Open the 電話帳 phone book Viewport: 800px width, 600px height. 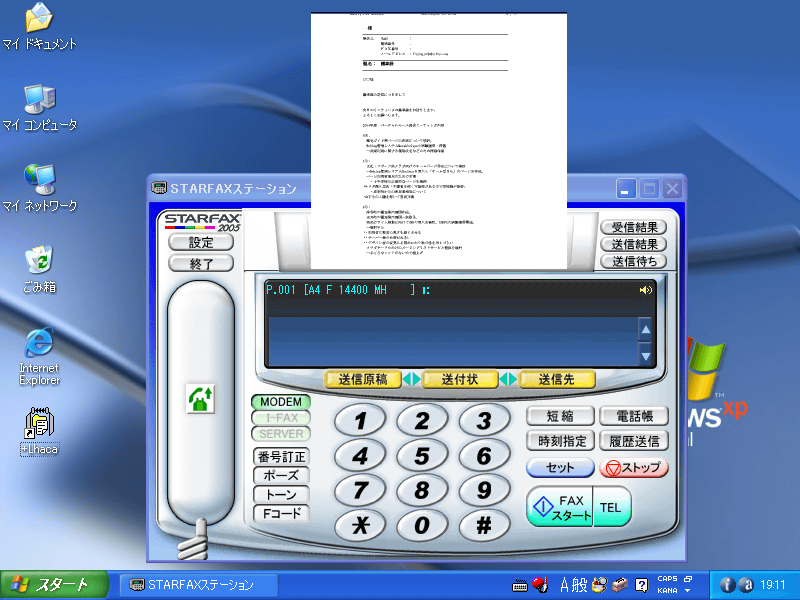coord(634,416)
